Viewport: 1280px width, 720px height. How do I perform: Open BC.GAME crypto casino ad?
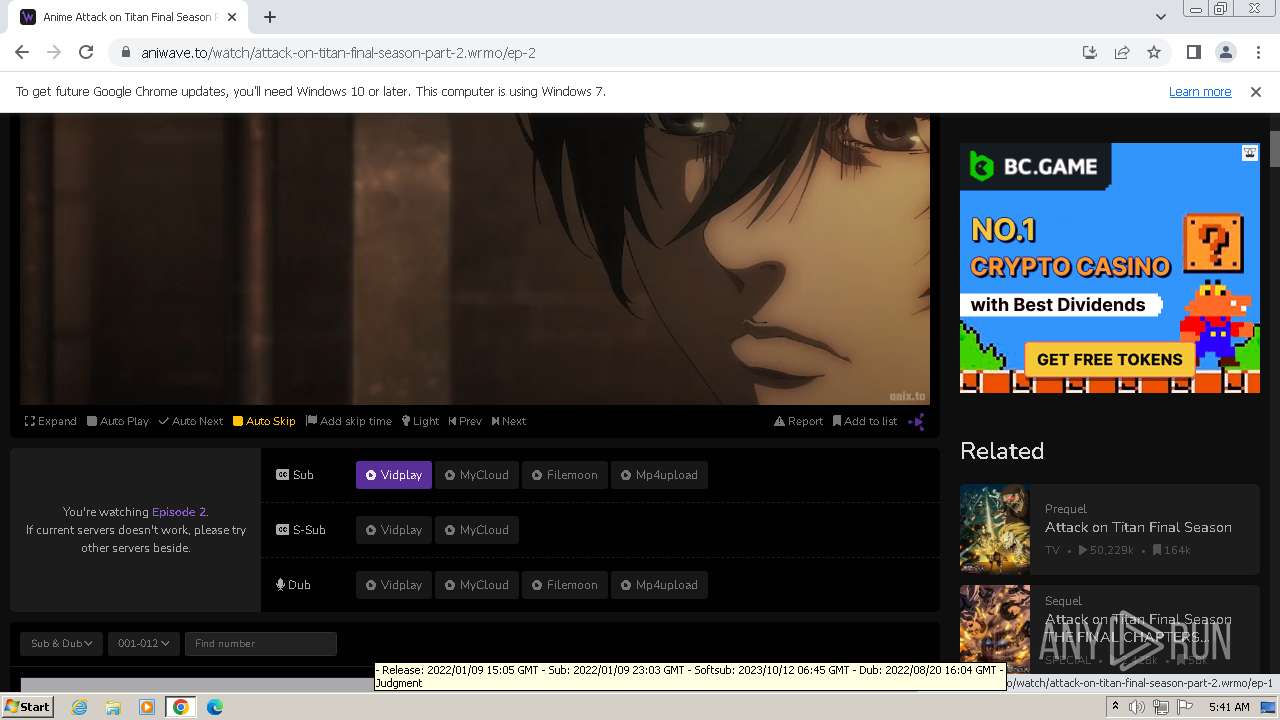coord(1110,268)
